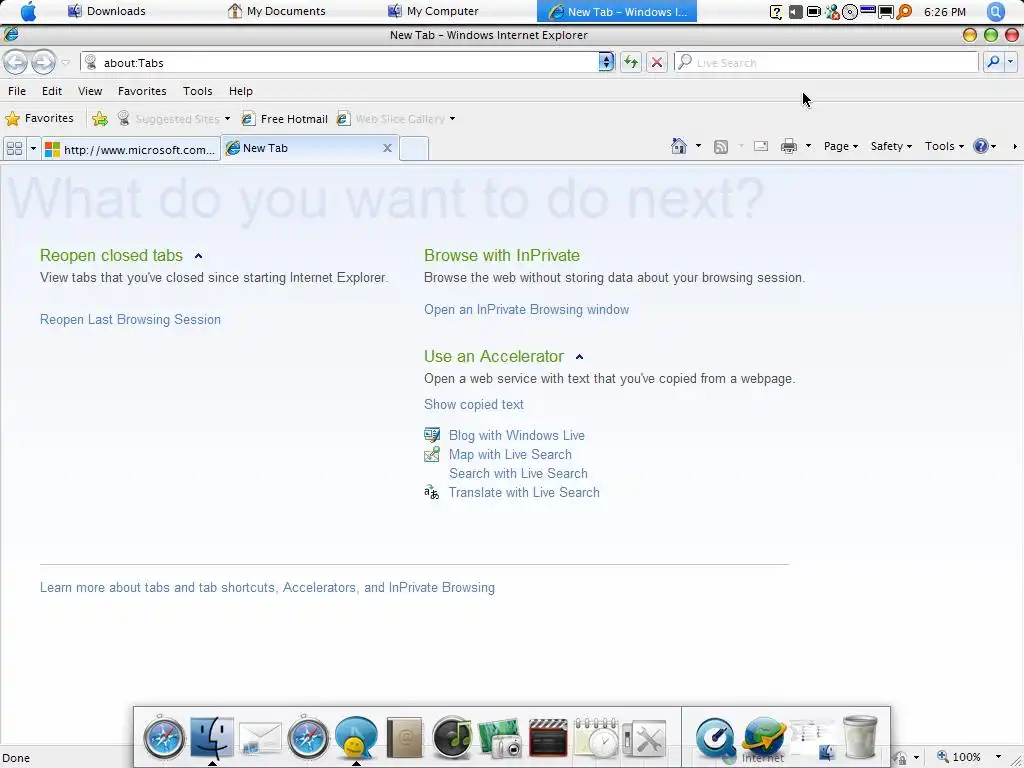
Task: Click the Spotlight search icon in menu bar
Action: pyautogui.click(x=995, y=11)
